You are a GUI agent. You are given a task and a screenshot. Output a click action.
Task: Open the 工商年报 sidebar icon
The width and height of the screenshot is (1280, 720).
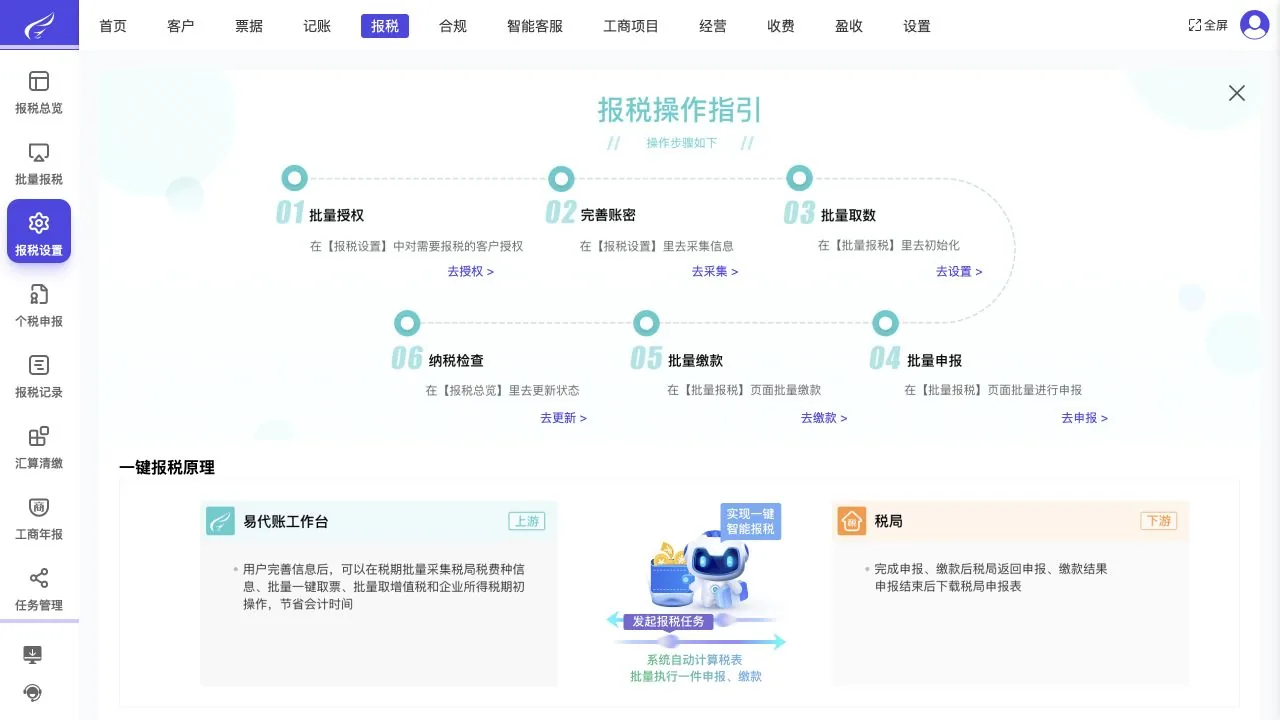click(x=39, y=507)
